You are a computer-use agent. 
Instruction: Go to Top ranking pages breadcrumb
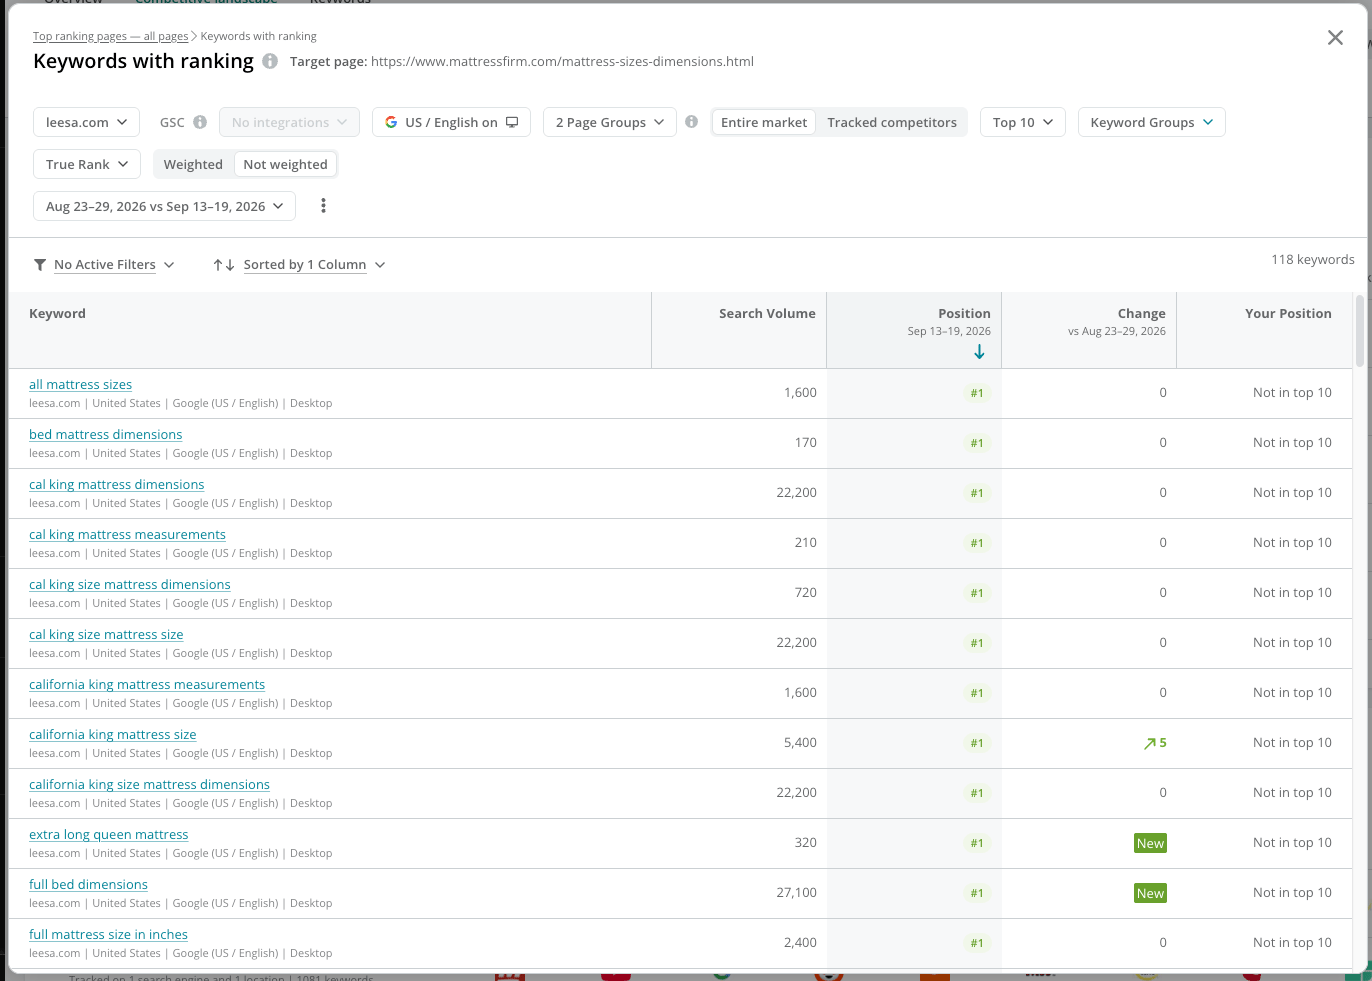(x=111, y=36)
